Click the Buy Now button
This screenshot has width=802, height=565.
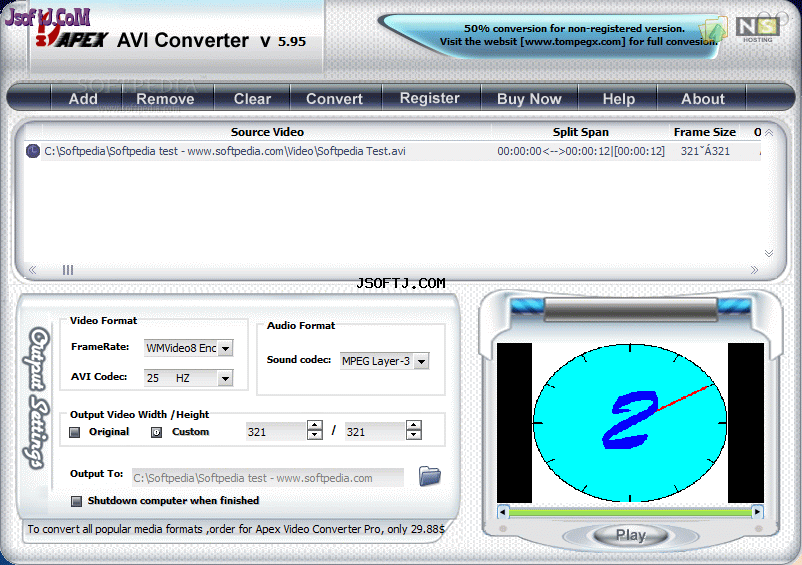tap(529, 98)
